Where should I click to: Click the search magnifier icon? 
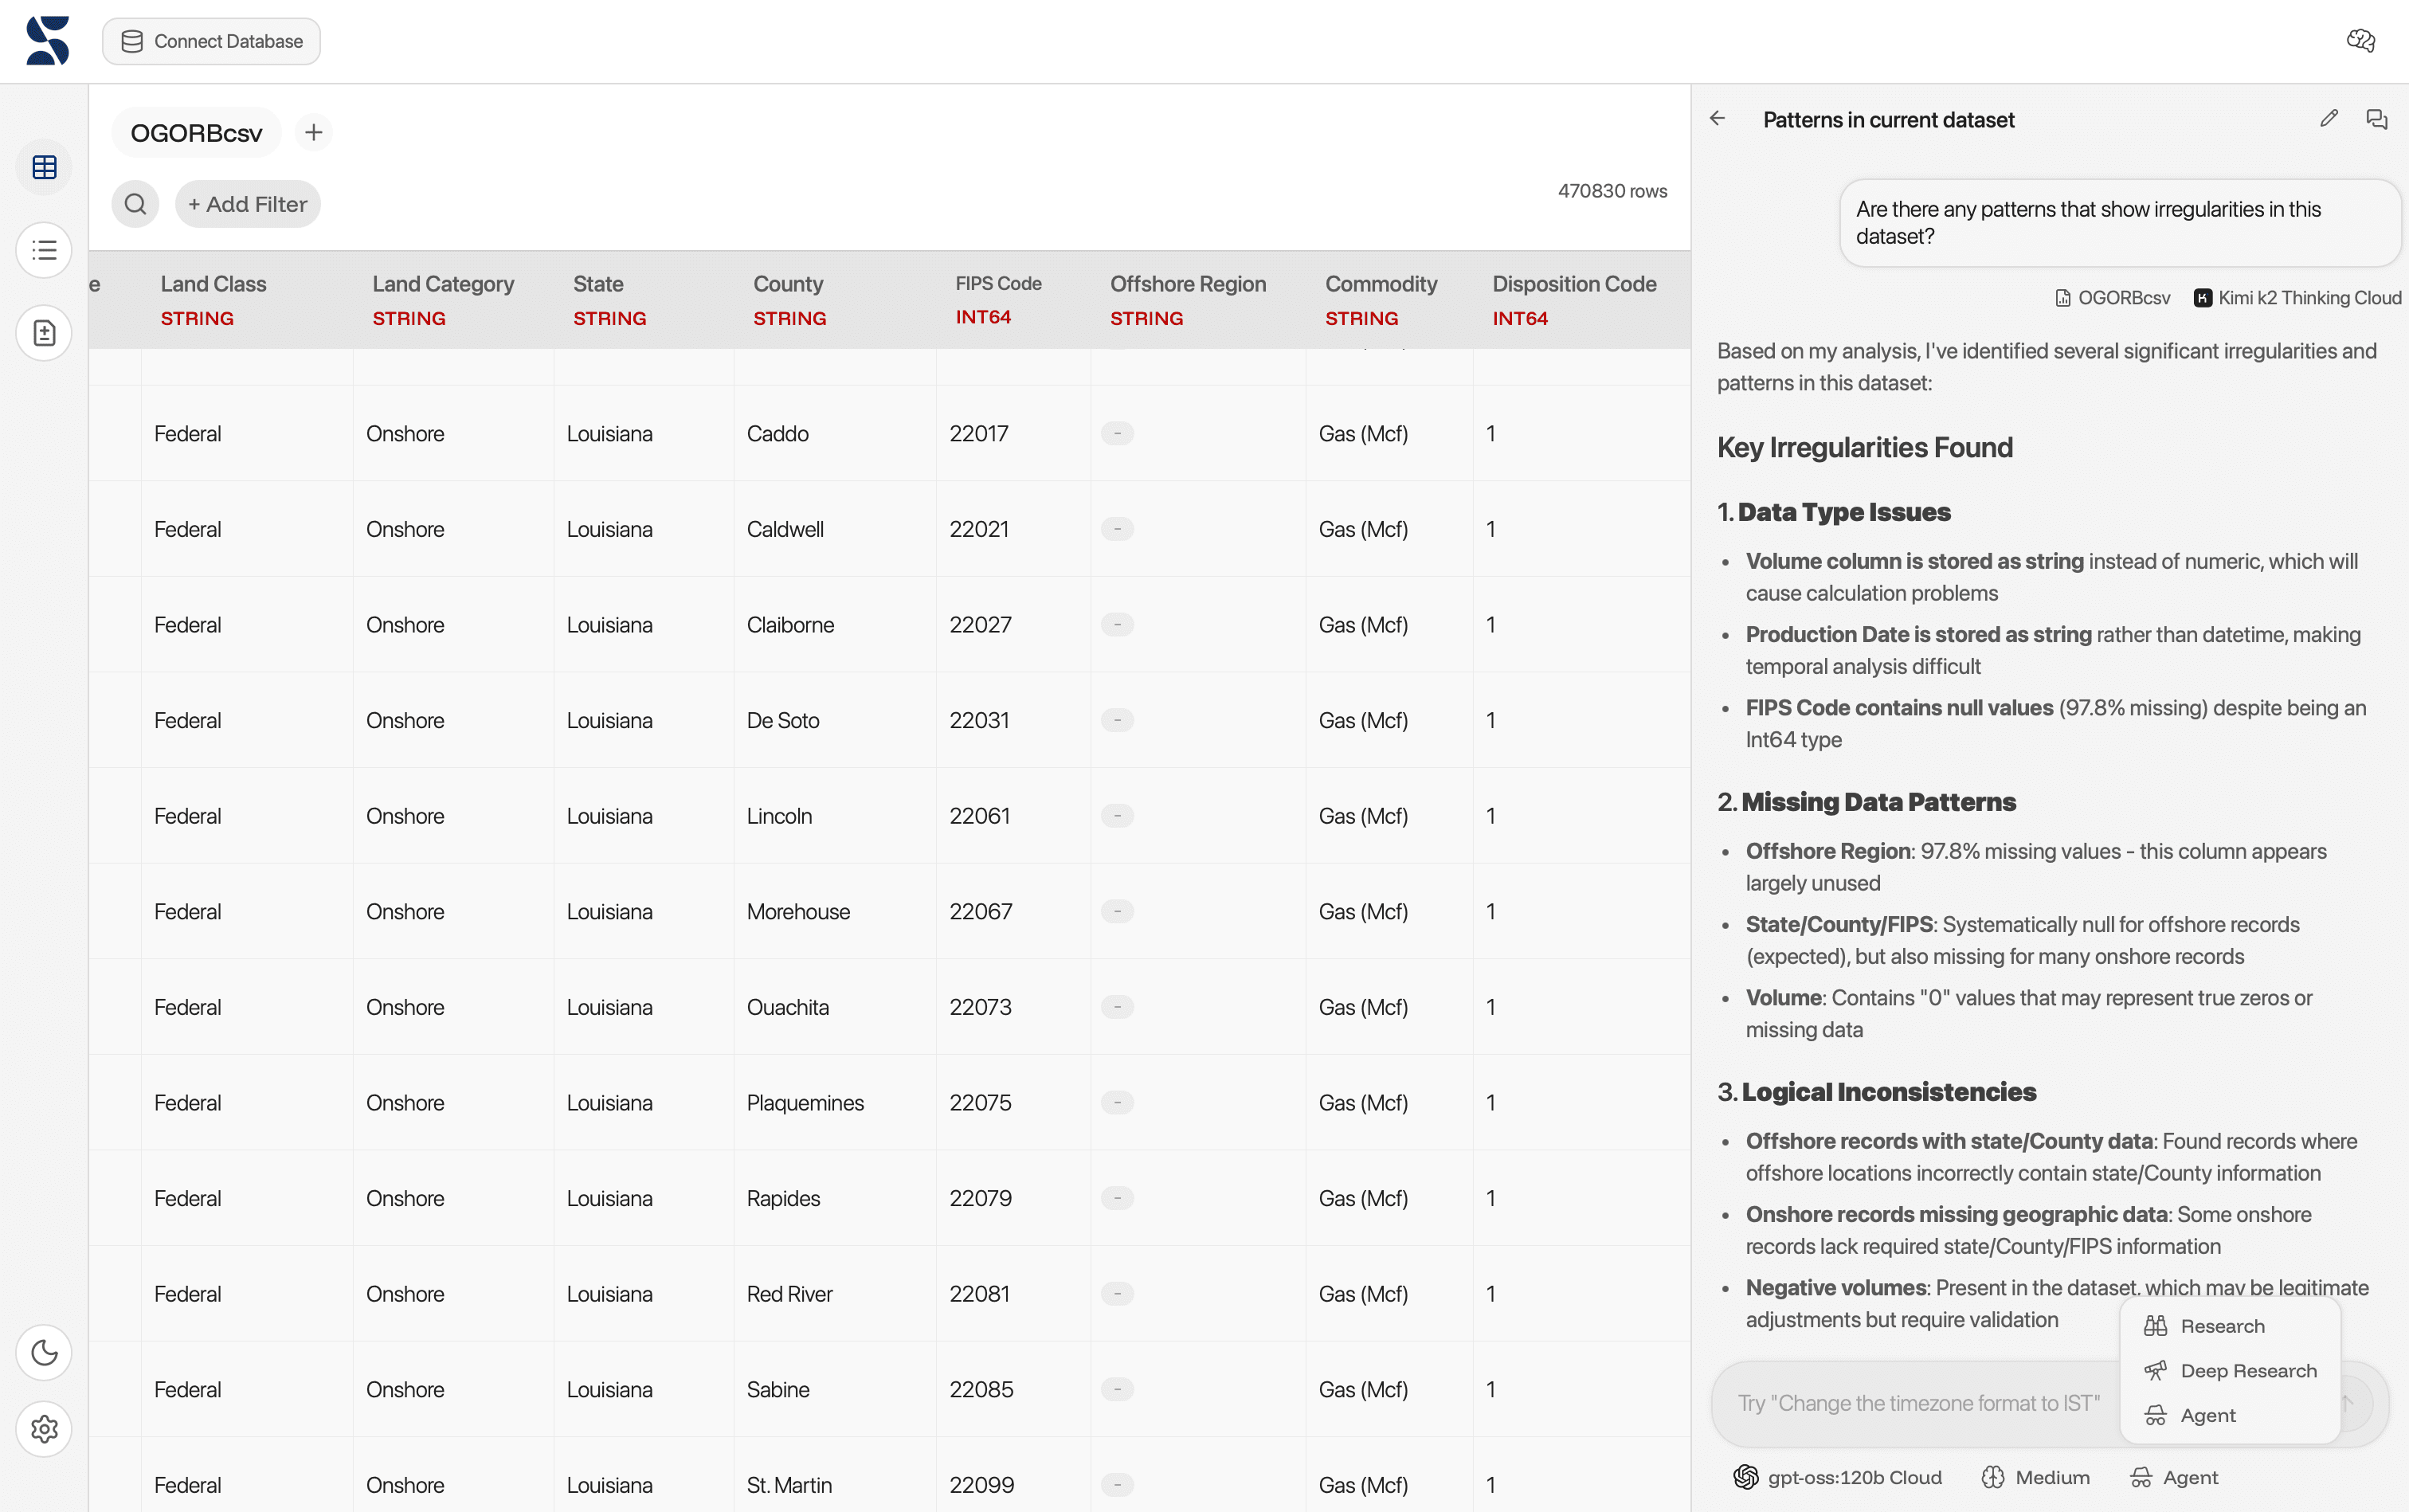[x=135, y=204]
